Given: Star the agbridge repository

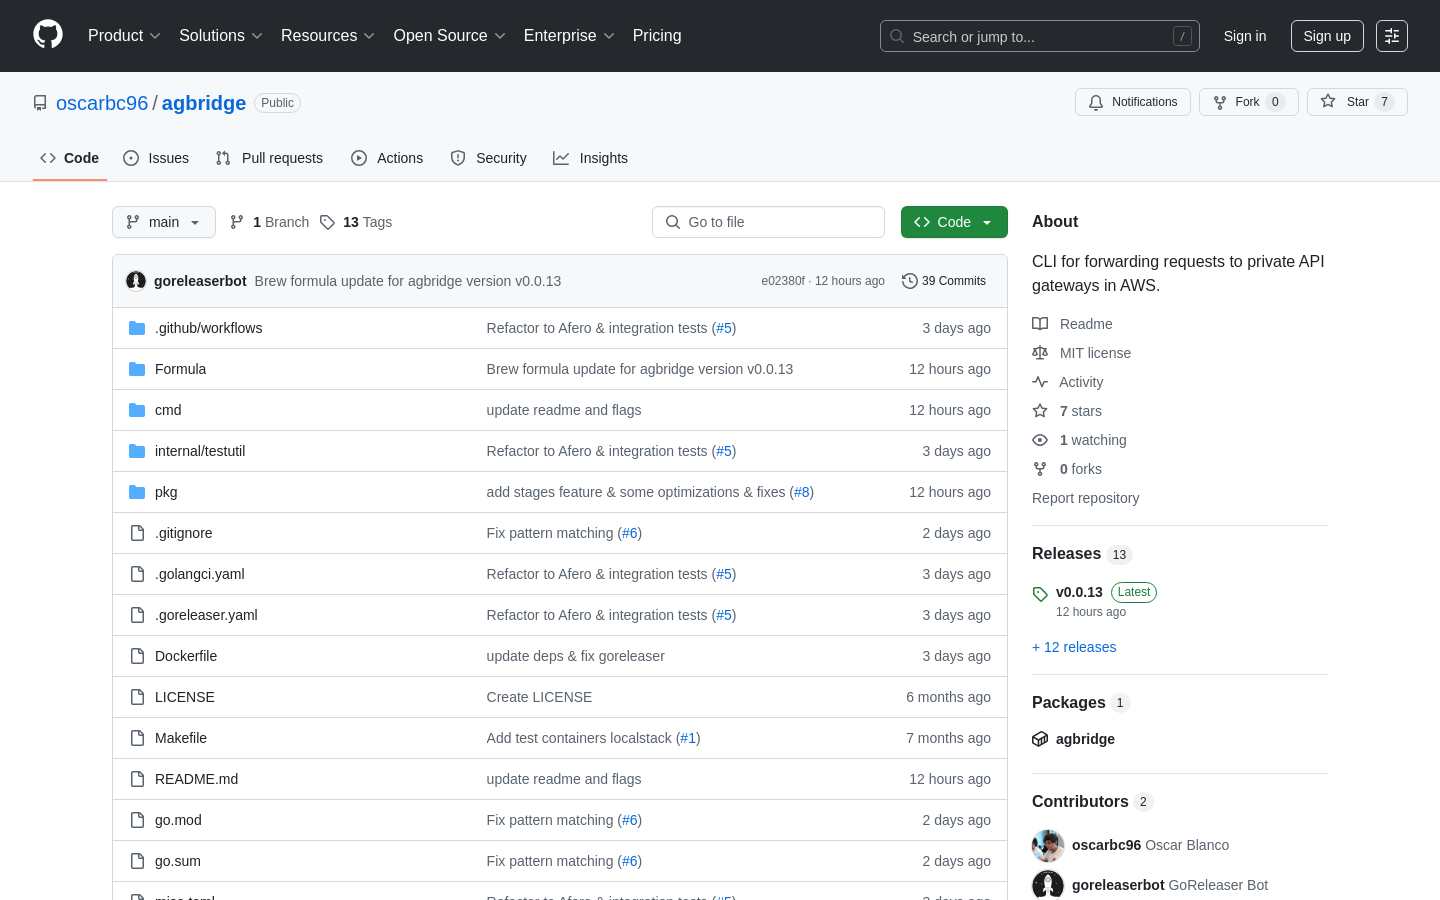Looking at the screenshot, I should tap(1357, 102).
